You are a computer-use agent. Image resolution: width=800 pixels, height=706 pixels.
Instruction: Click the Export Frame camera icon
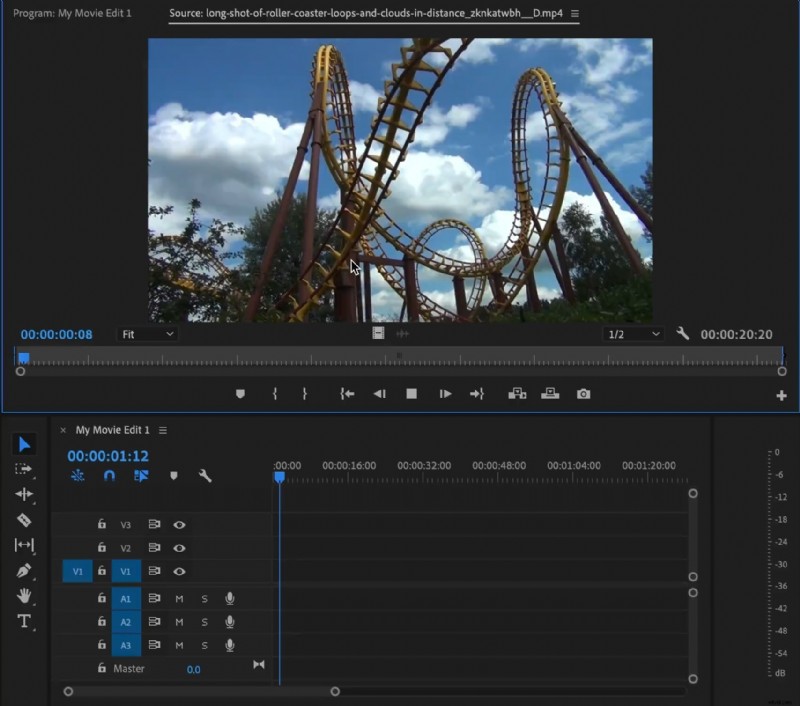point(585,394)
